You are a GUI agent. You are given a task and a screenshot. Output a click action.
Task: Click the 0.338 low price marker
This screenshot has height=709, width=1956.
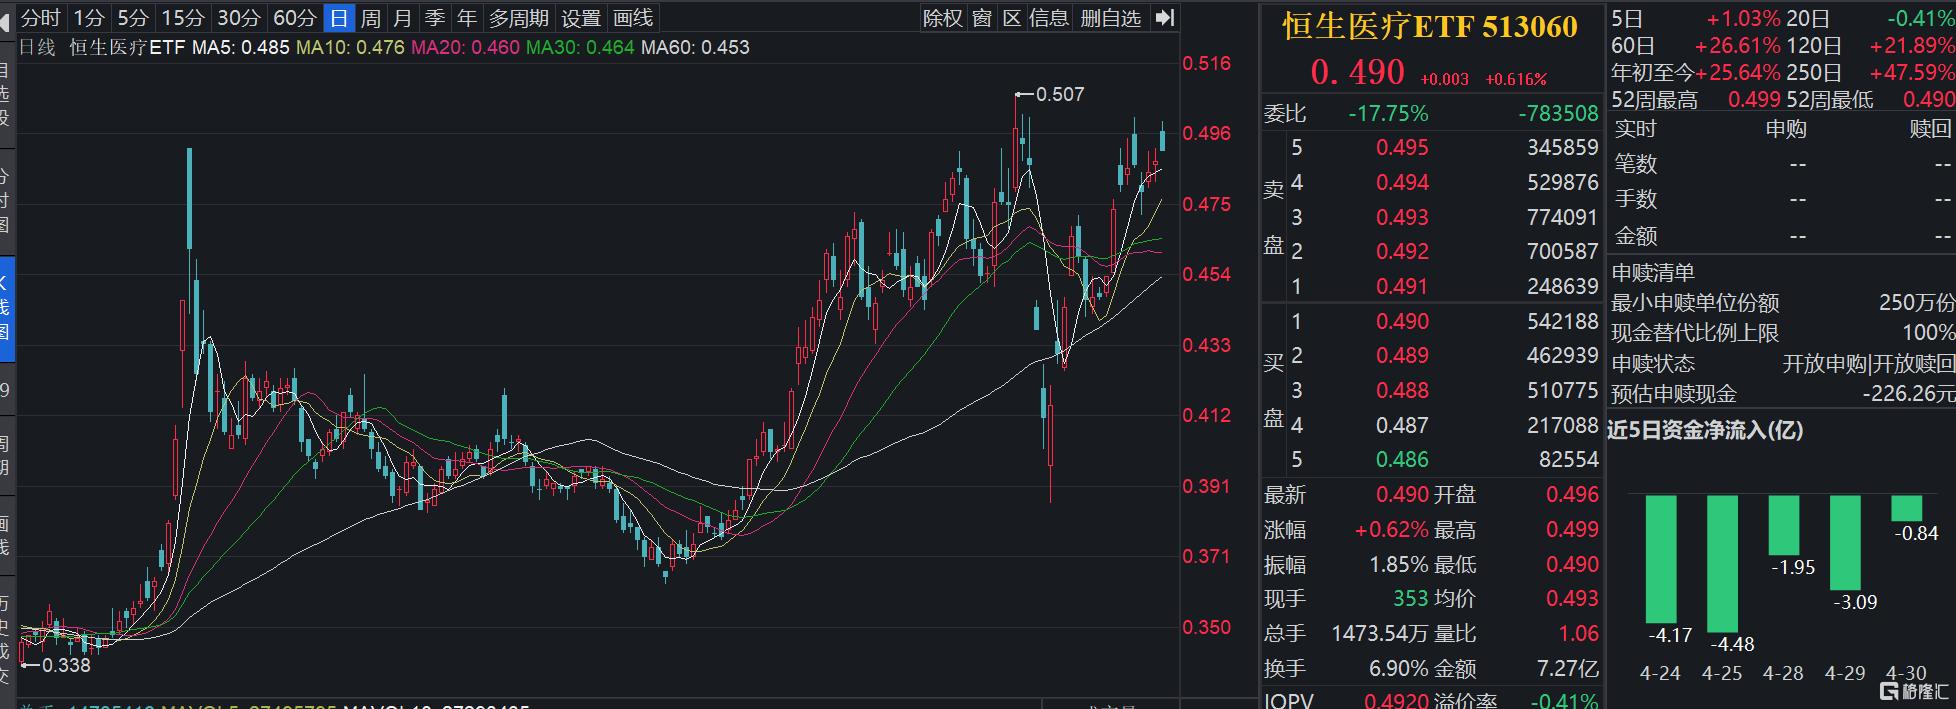click(66, 665)
